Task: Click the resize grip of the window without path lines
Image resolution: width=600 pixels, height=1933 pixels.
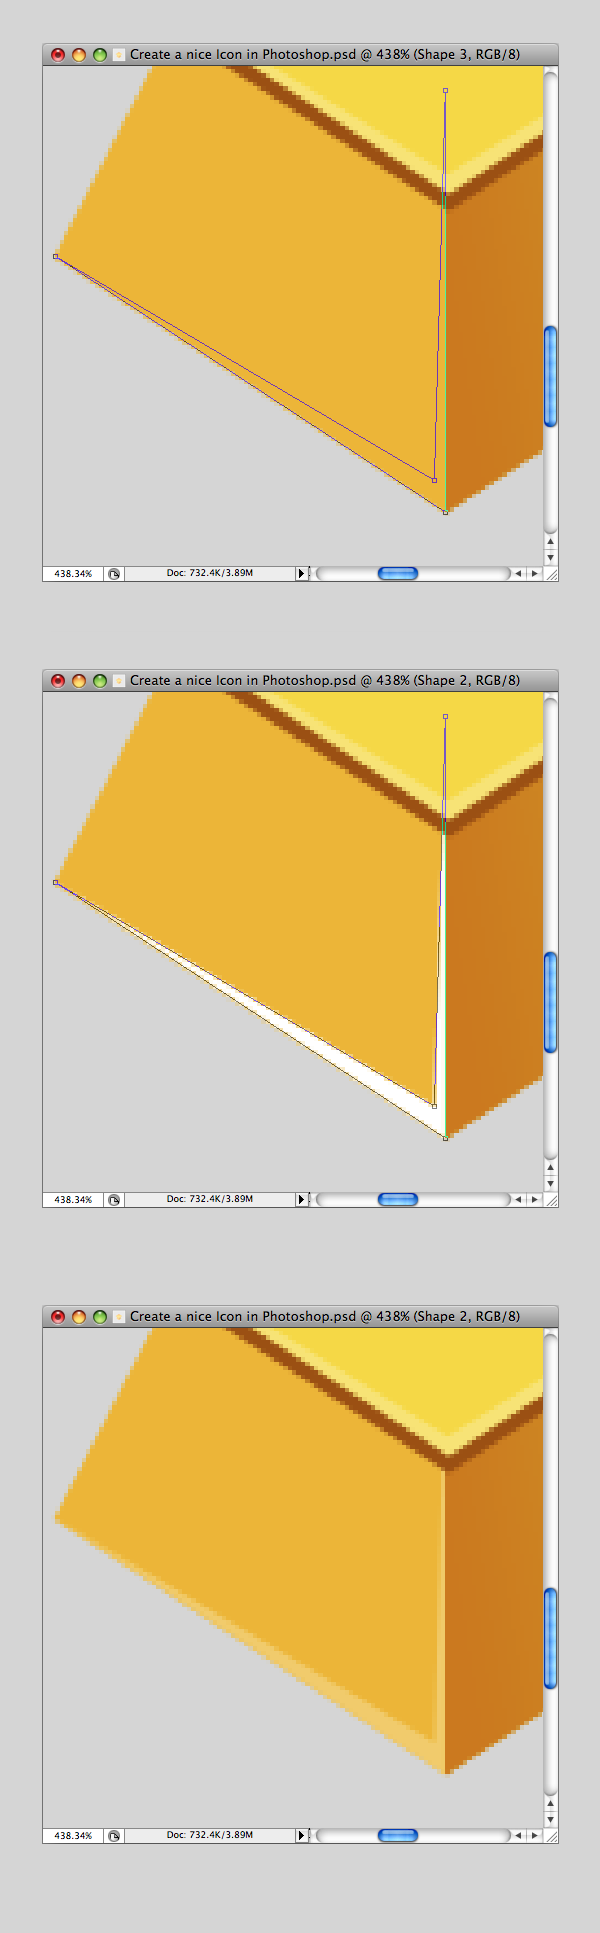Action: click(x=551, y=1836)
